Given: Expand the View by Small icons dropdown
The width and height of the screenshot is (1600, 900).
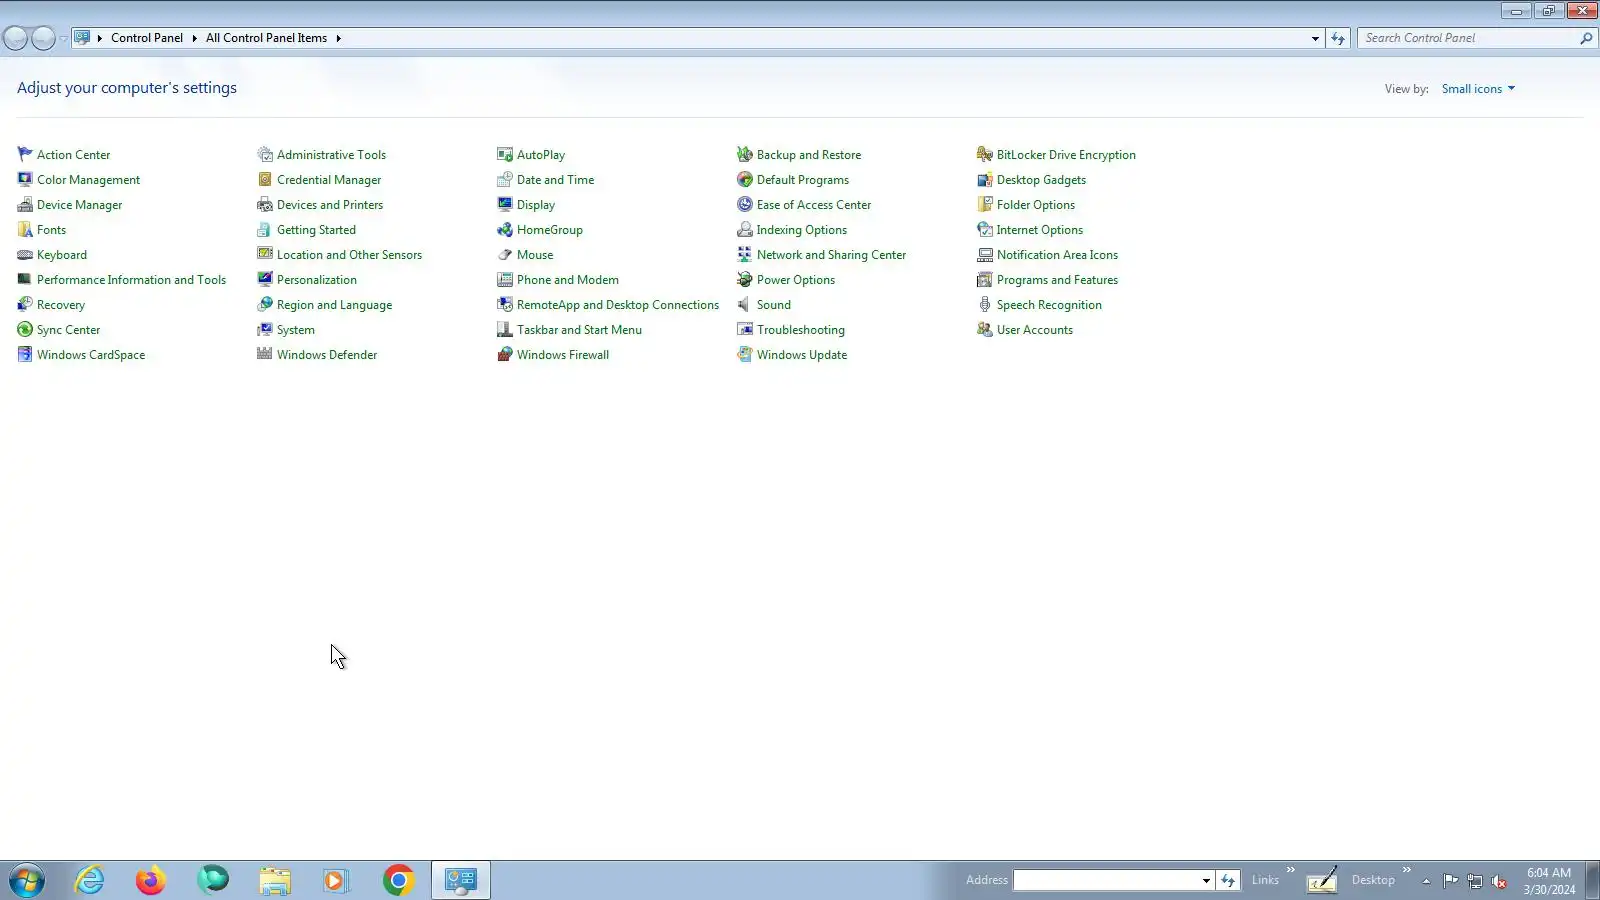Looking at the screenshot, I should click(1478, 89).
